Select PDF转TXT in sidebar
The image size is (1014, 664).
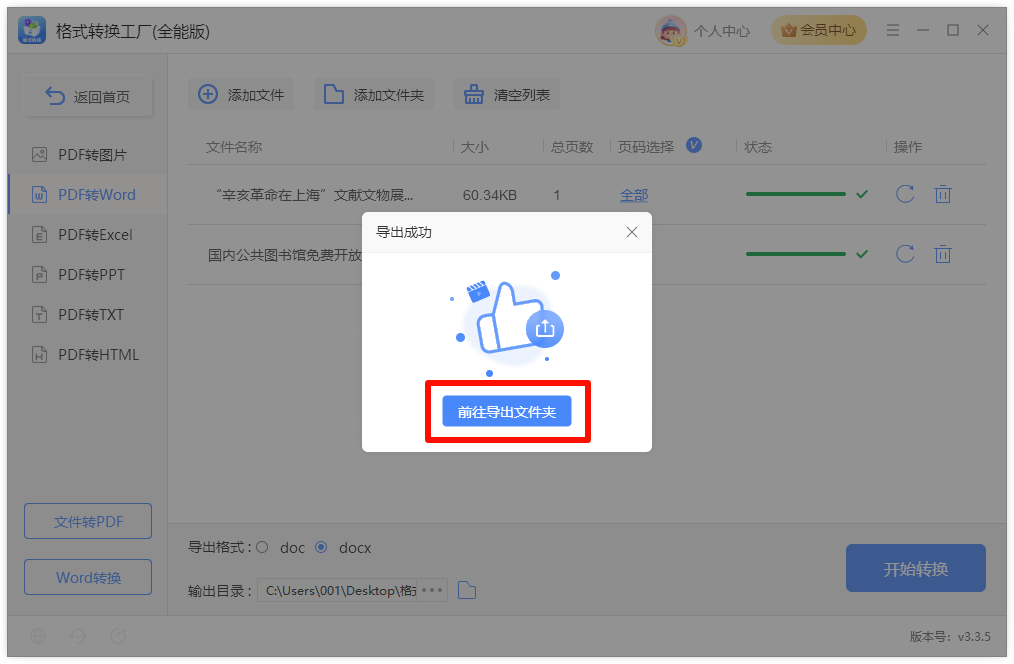tap(87, 315)
